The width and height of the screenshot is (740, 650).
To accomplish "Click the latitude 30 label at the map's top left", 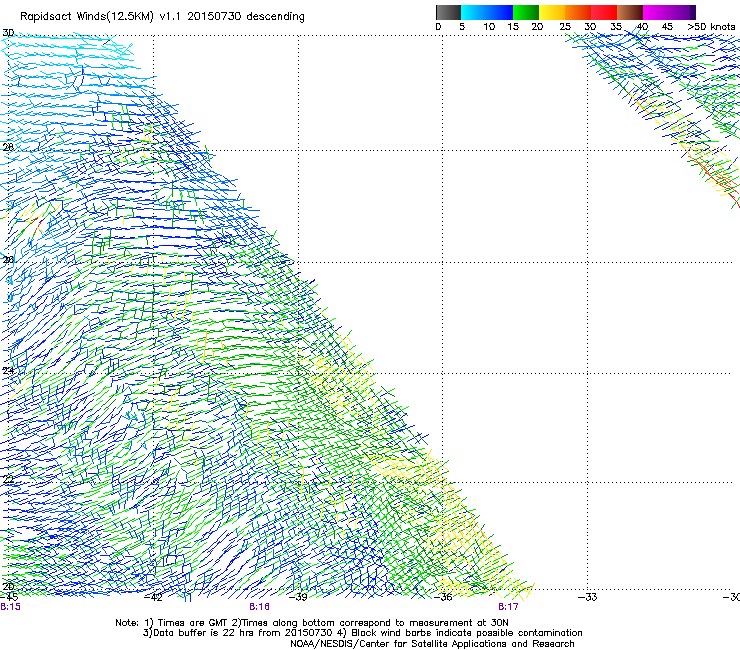I will click(8, 33).
